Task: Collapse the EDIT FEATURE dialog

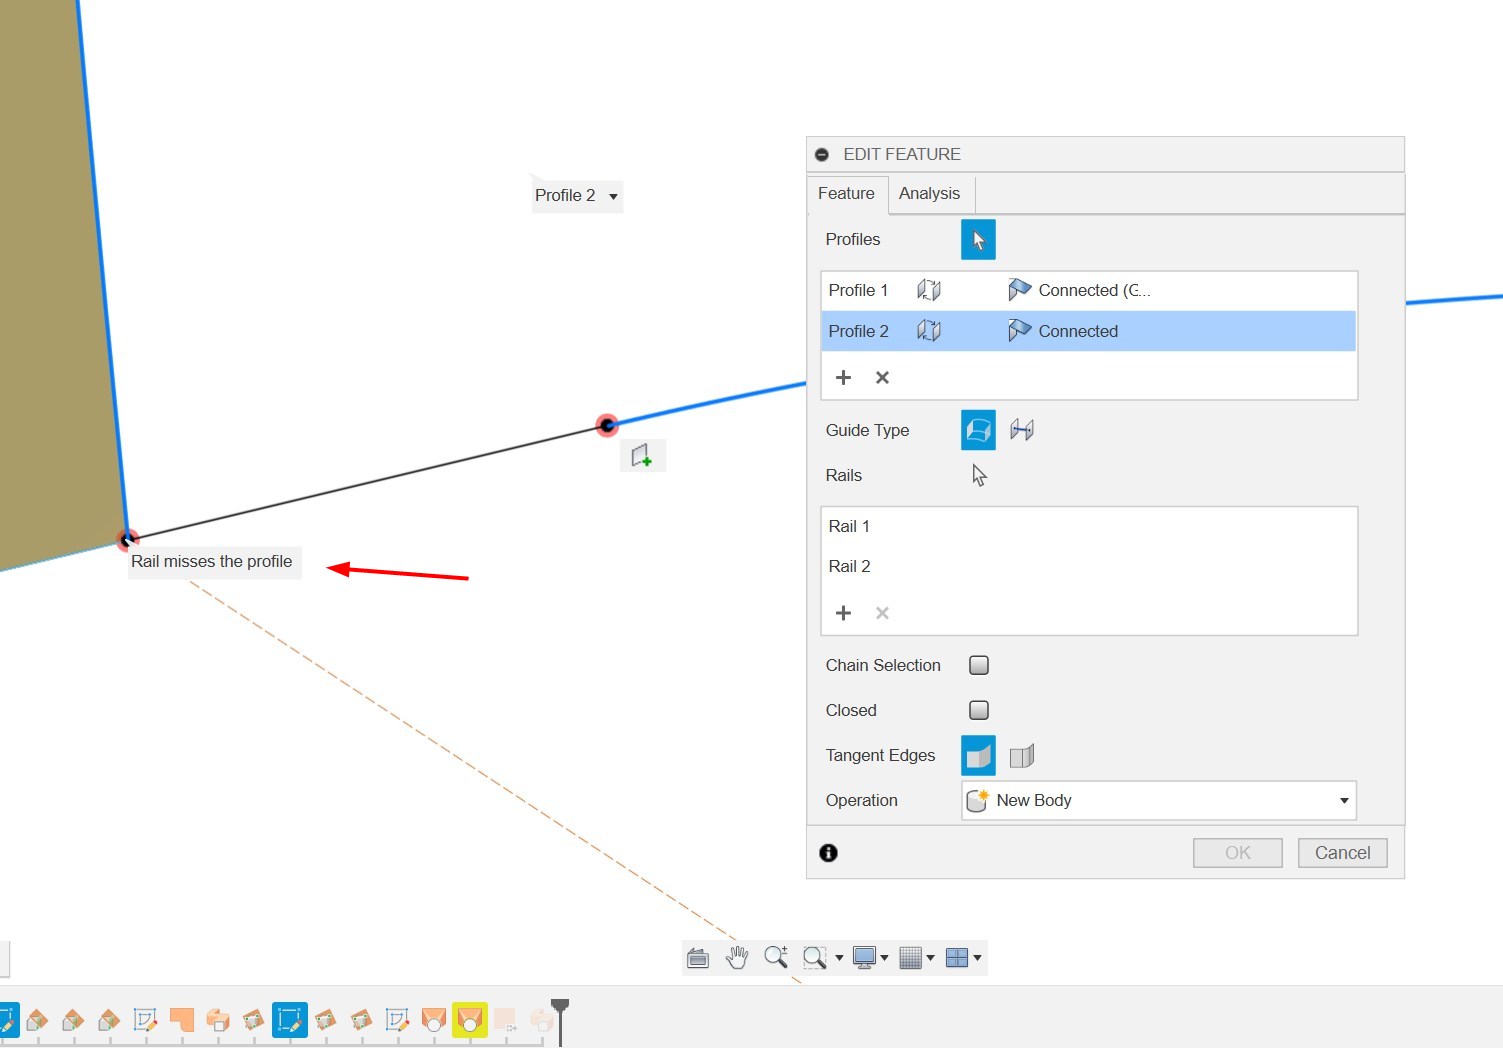Action: [x=822, y=155]
